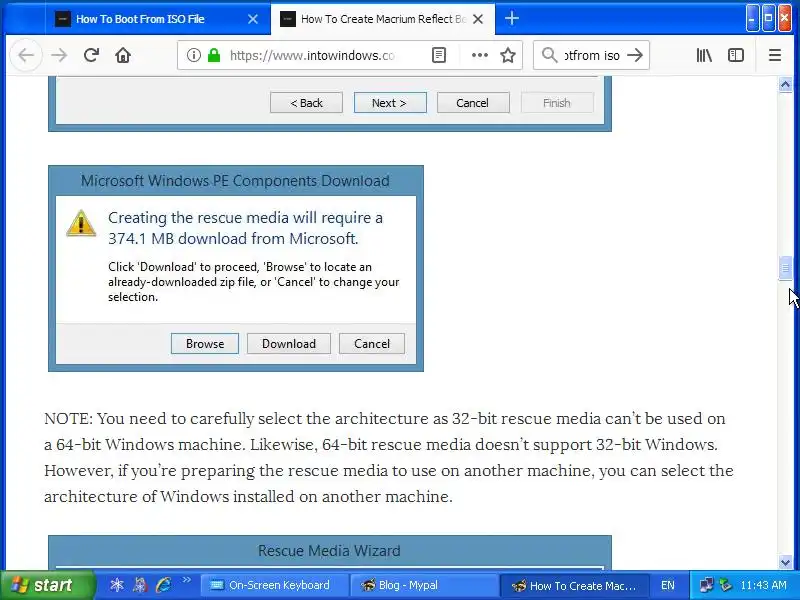Select the How To Create Mac... taskbar button

click(x=574, y=585)
